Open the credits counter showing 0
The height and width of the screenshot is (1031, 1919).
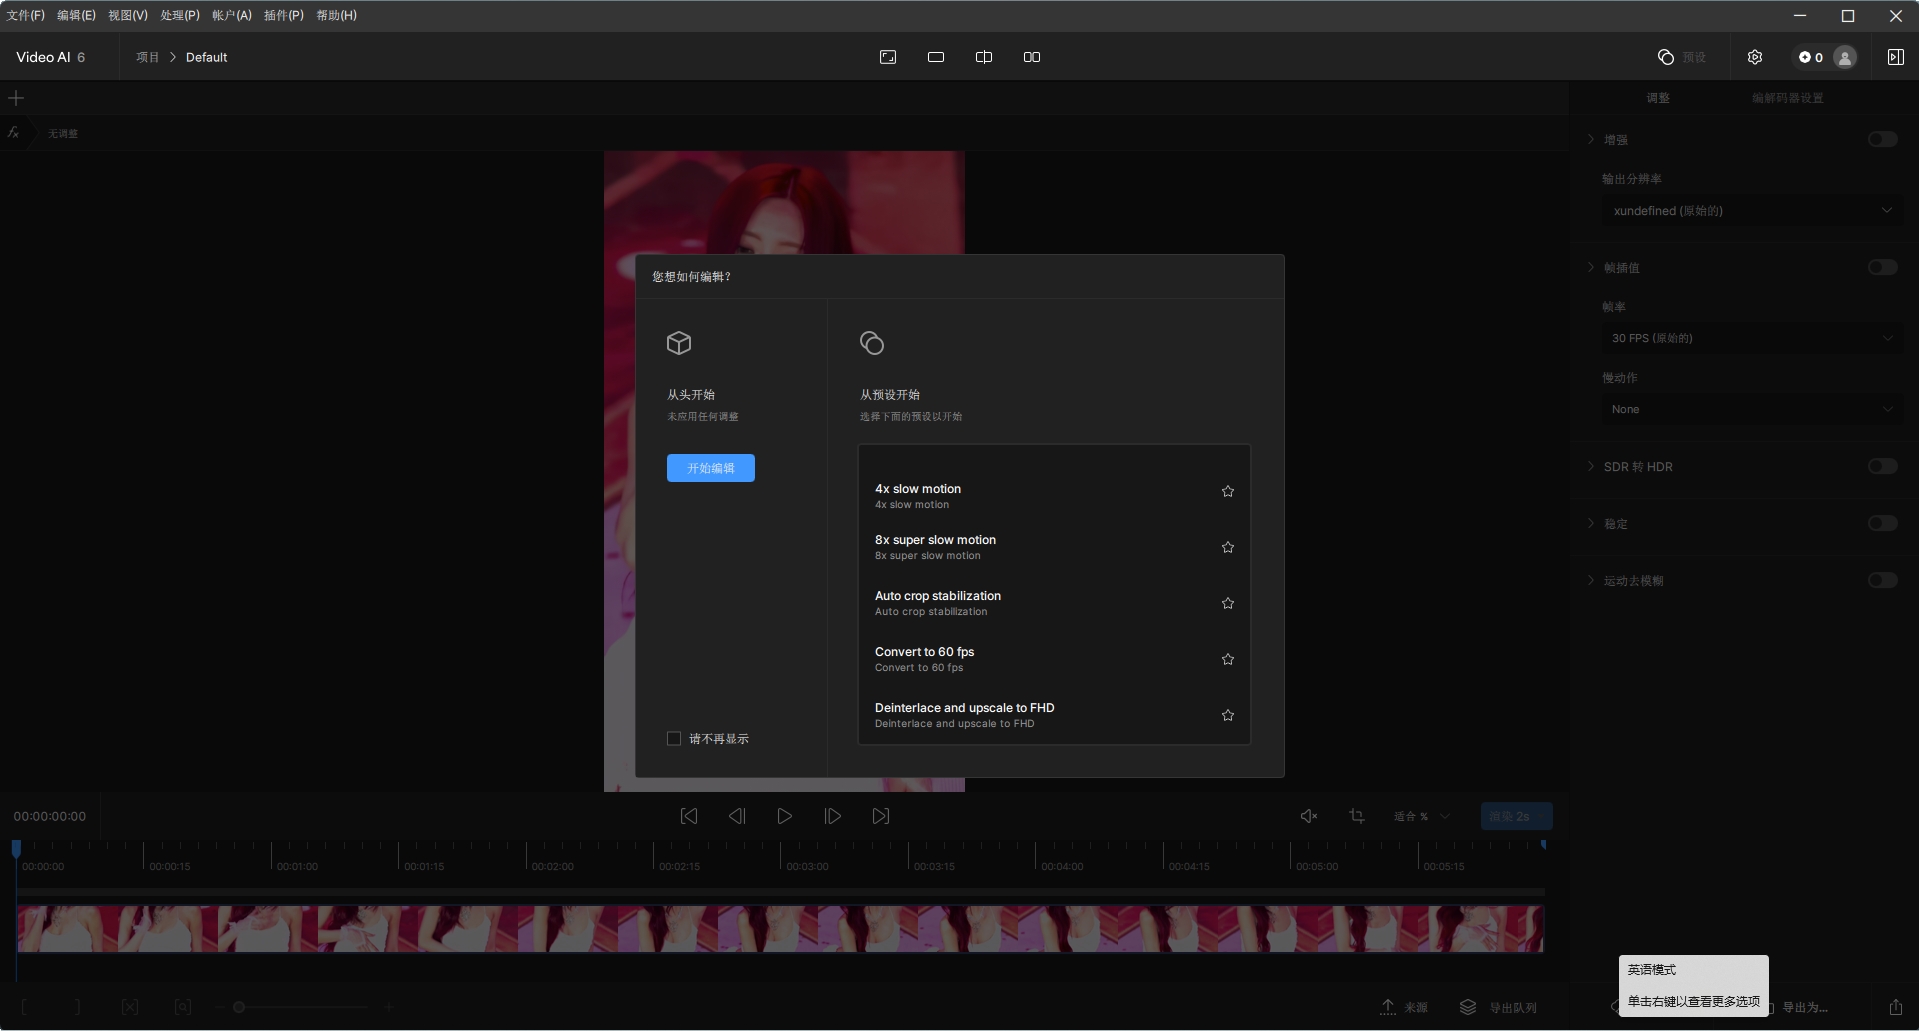coord(1811,57)
